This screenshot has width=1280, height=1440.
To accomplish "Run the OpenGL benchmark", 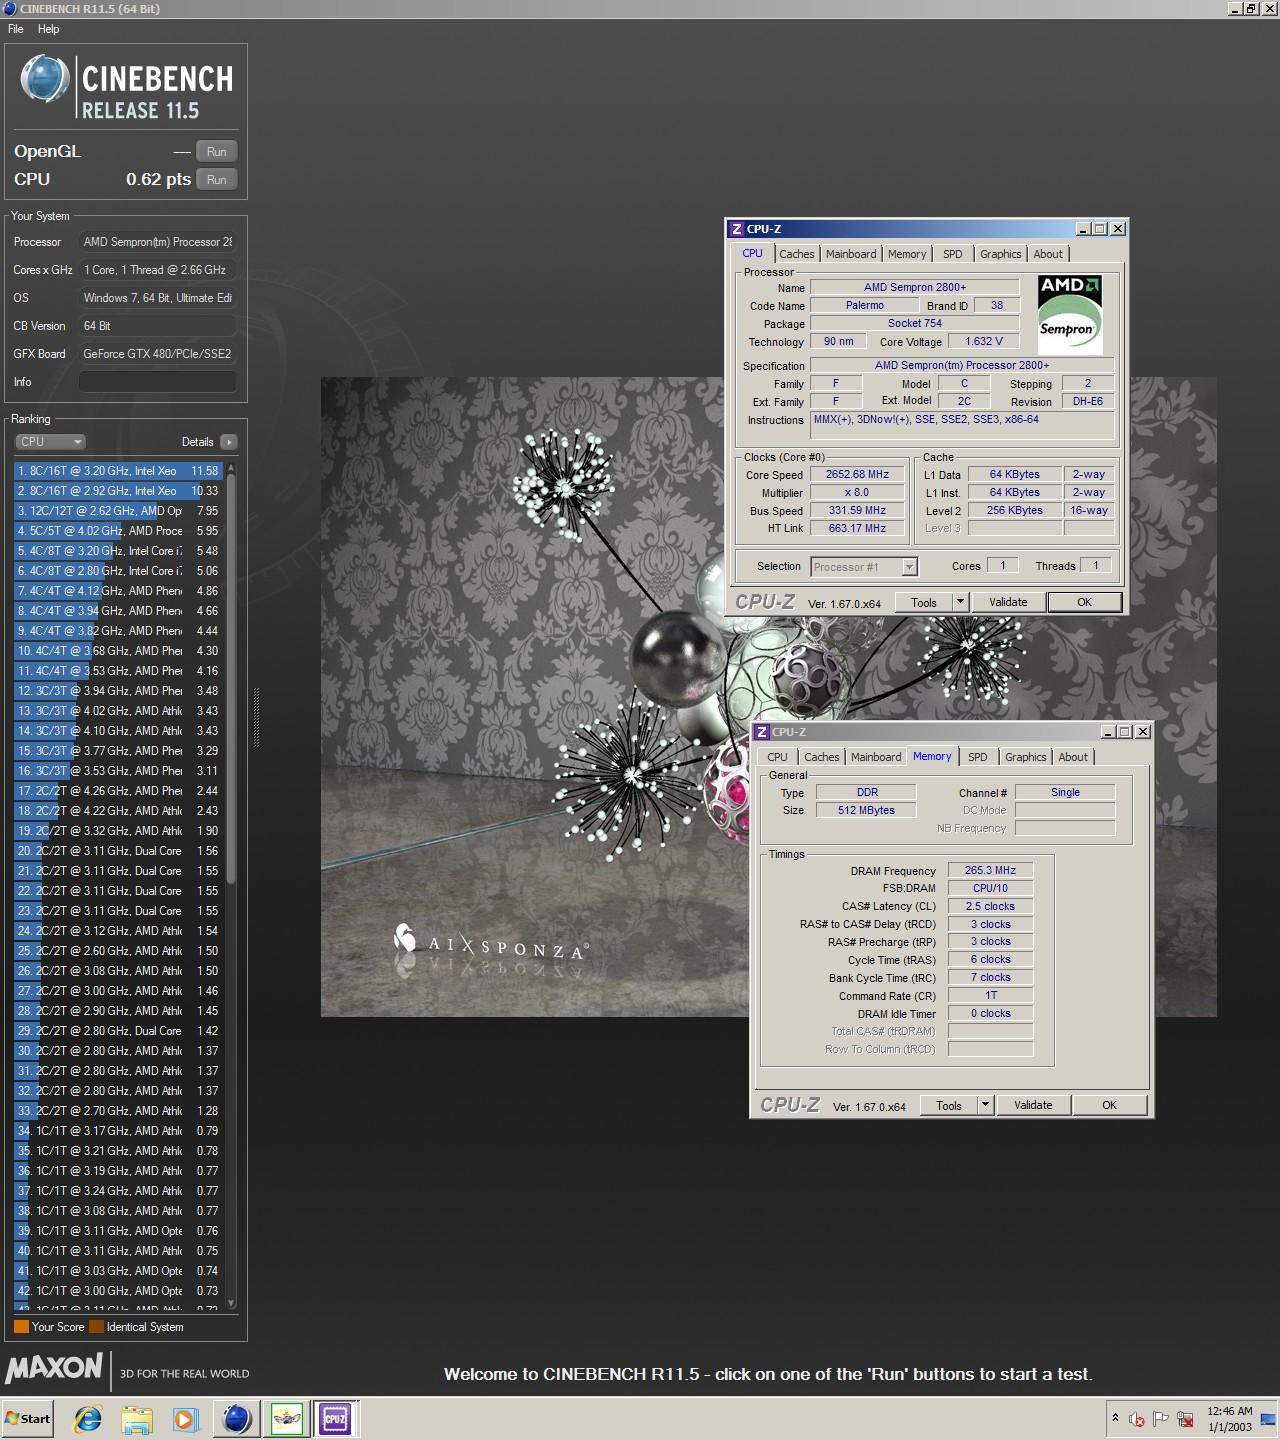I will [x=217, y=152].
